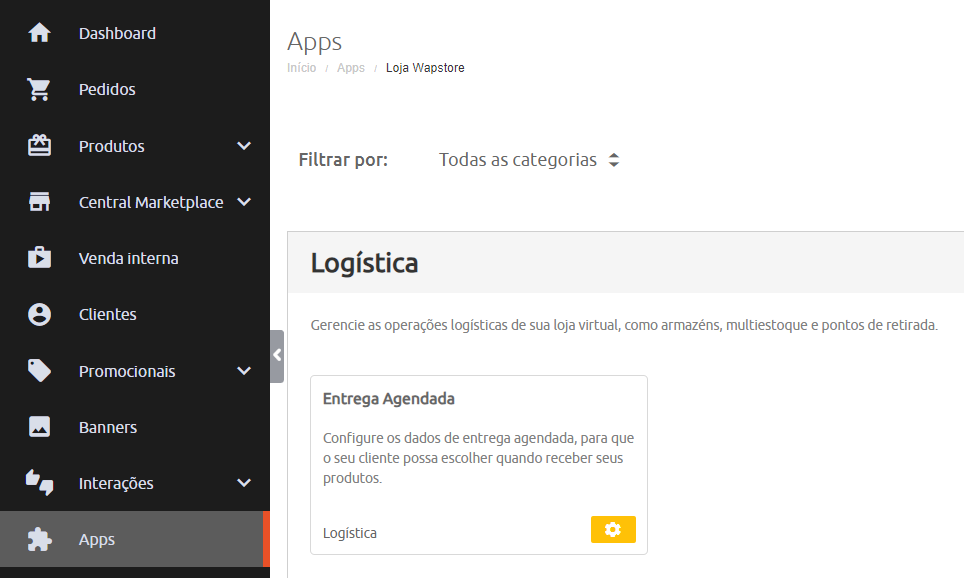
Task: Click the Apps breadcrumb link
Action: coord(350,68)
